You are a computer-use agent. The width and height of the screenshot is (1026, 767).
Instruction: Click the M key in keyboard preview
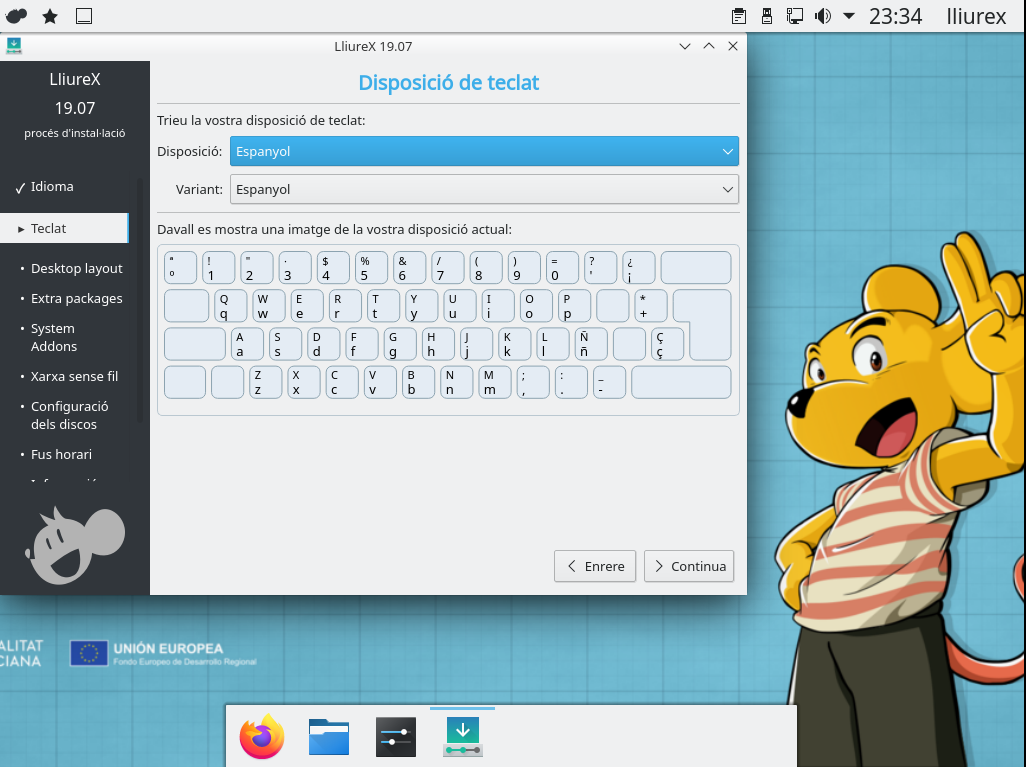(x=495, y=382)
